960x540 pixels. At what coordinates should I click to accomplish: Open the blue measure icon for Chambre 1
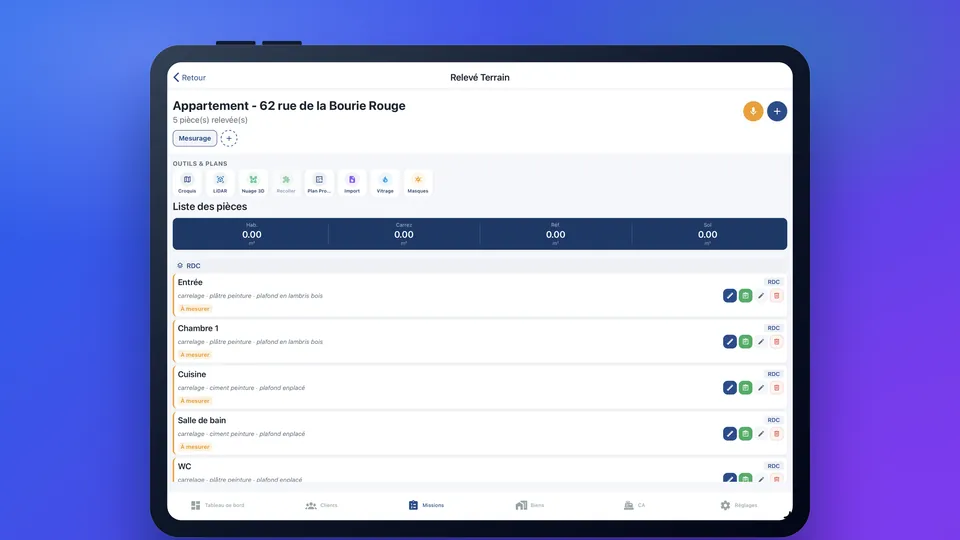tap(730, 342)
